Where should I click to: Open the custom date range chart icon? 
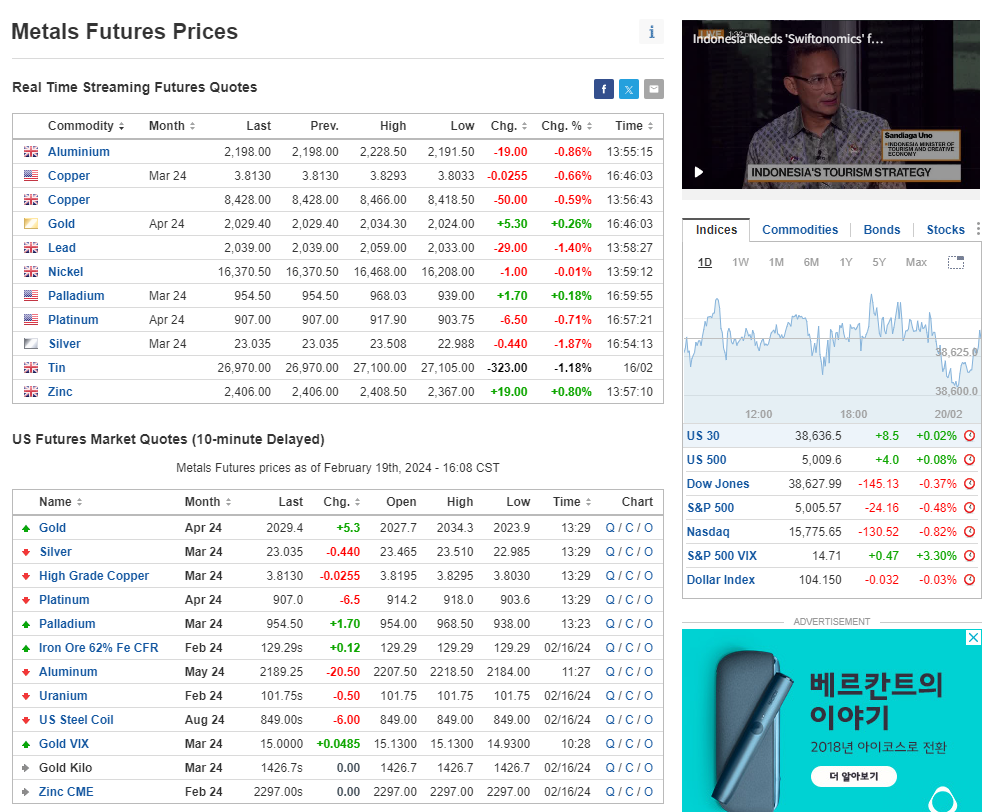point(956,262)
